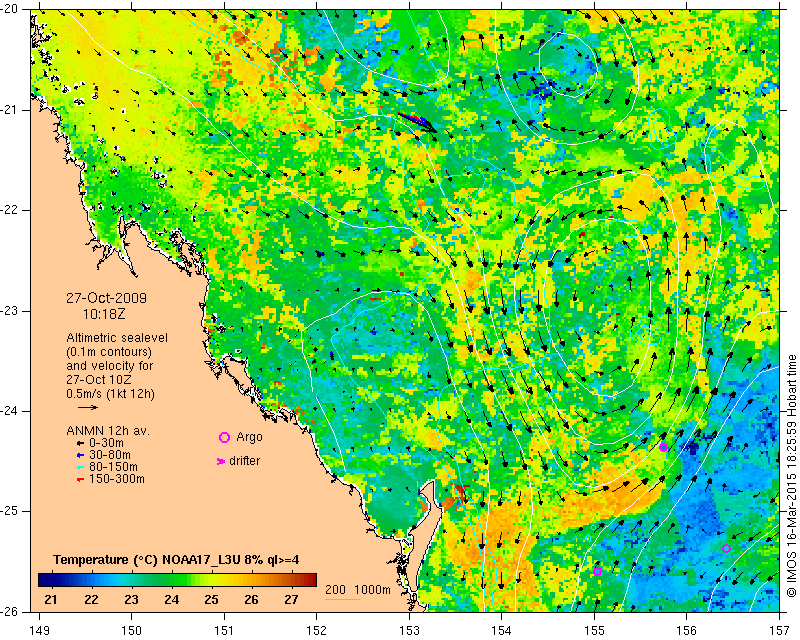This screenshot has width=800, height=640.
Task: Select the Argo float marker near 155.7E 24.4S
Action: click(x=663, y=448)
